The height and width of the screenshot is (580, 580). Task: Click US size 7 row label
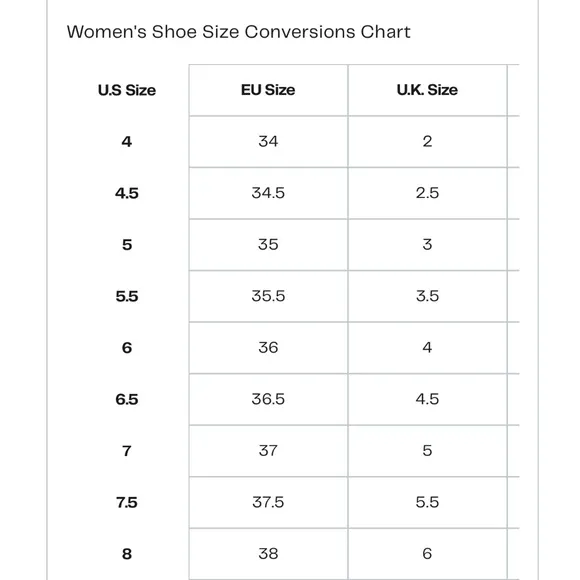(127, 451)
